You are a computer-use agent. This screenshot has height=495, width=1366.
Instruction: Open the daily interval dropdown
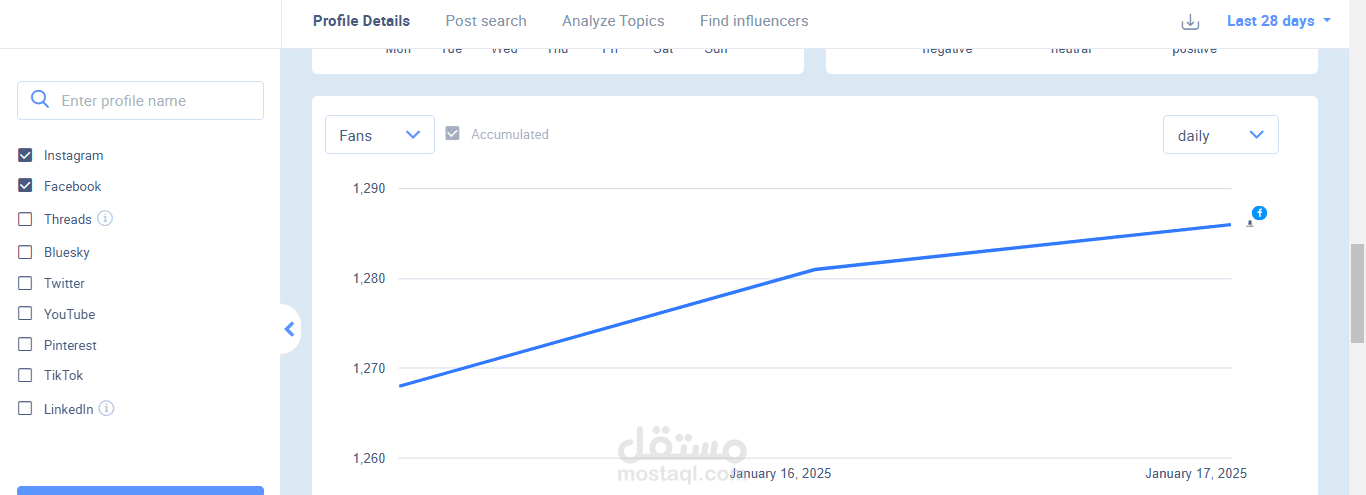click(x=1220, y=135)
